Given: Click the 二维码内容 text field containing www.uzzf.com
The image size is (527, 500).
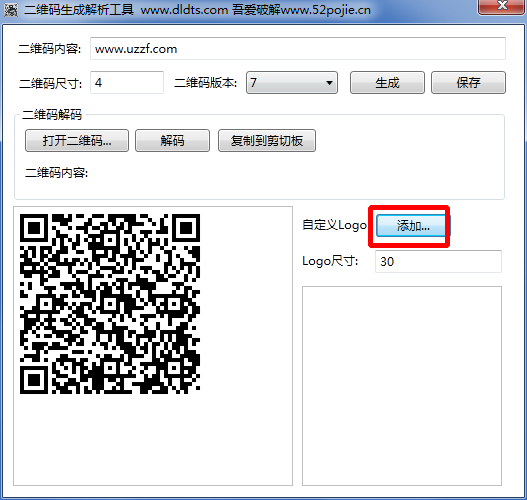Looking at the screenshot, I should (x=297, y=49).
